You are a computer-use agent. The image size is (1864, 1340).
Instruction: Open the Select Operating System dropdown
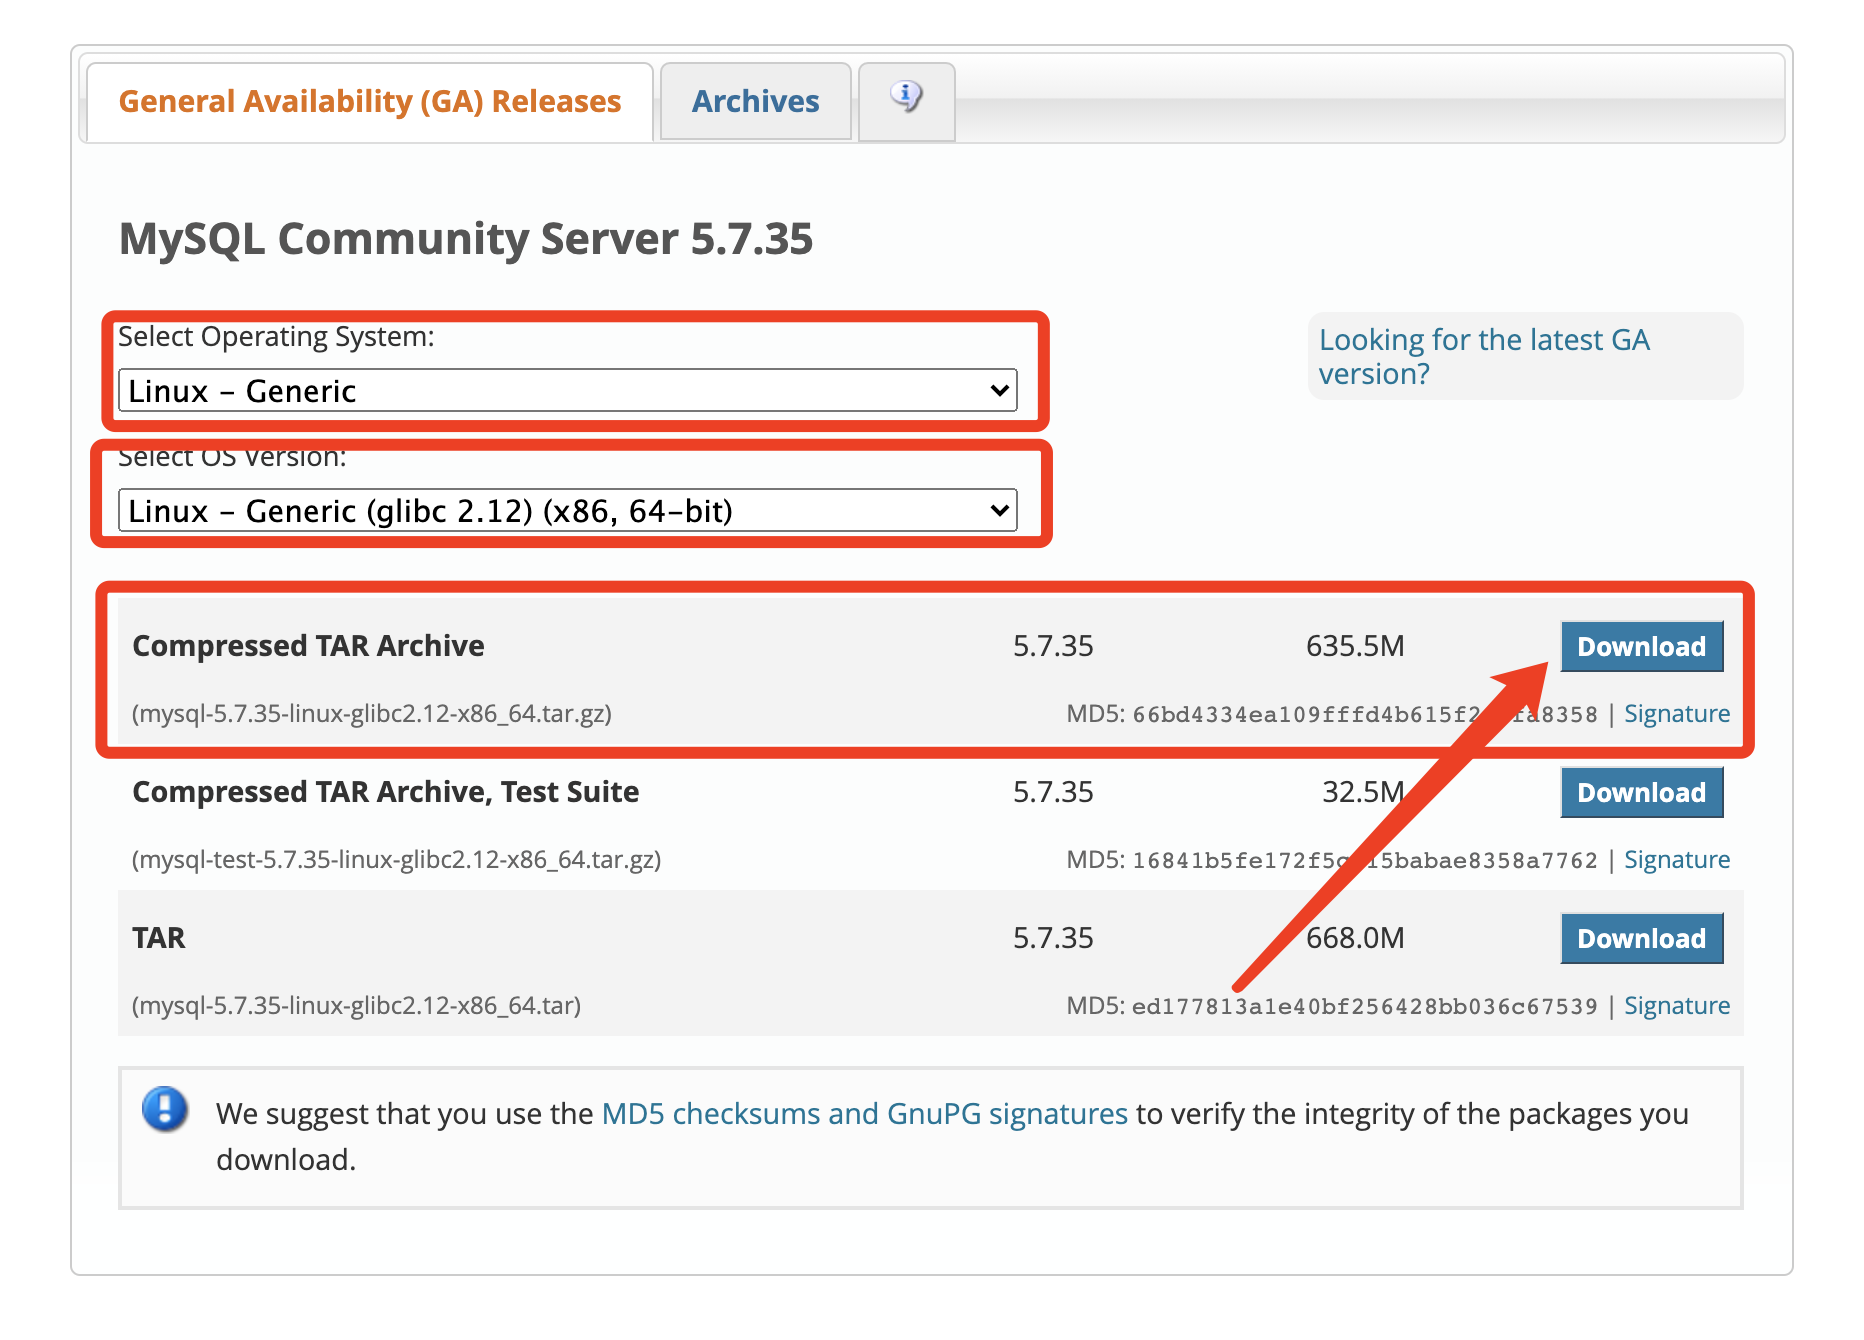click(567, 391)
